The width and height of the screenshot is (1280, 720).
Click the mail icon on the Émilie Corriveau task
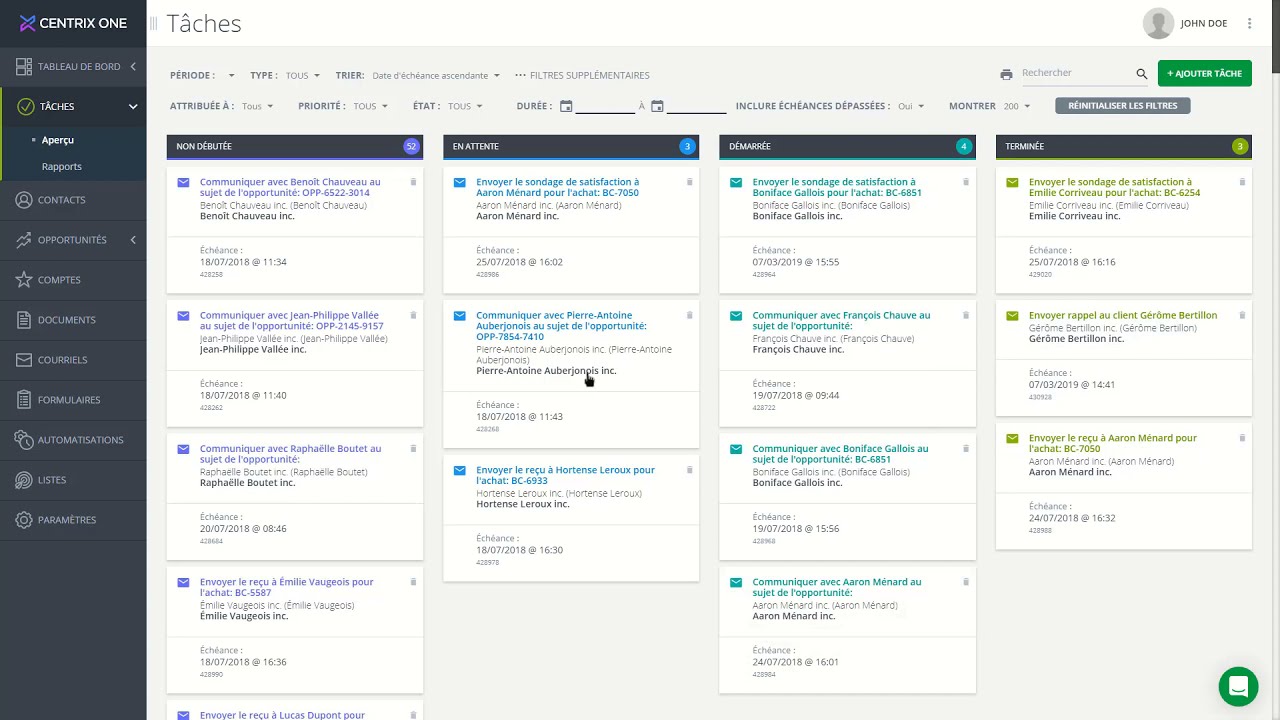click(1012, 182)
